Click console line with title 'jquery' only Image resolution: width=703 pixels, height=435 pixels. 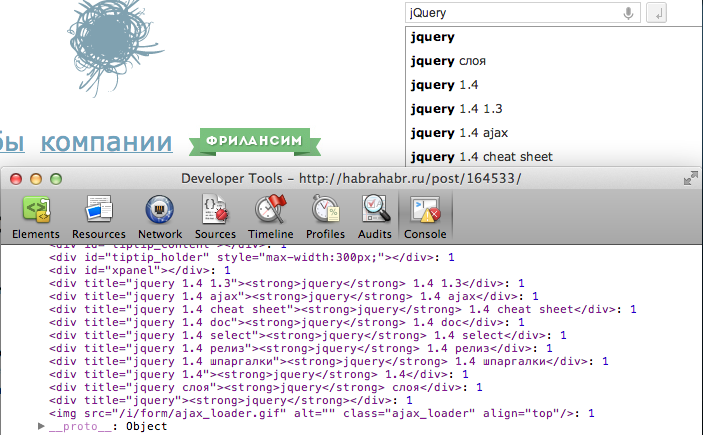(230, 400)
